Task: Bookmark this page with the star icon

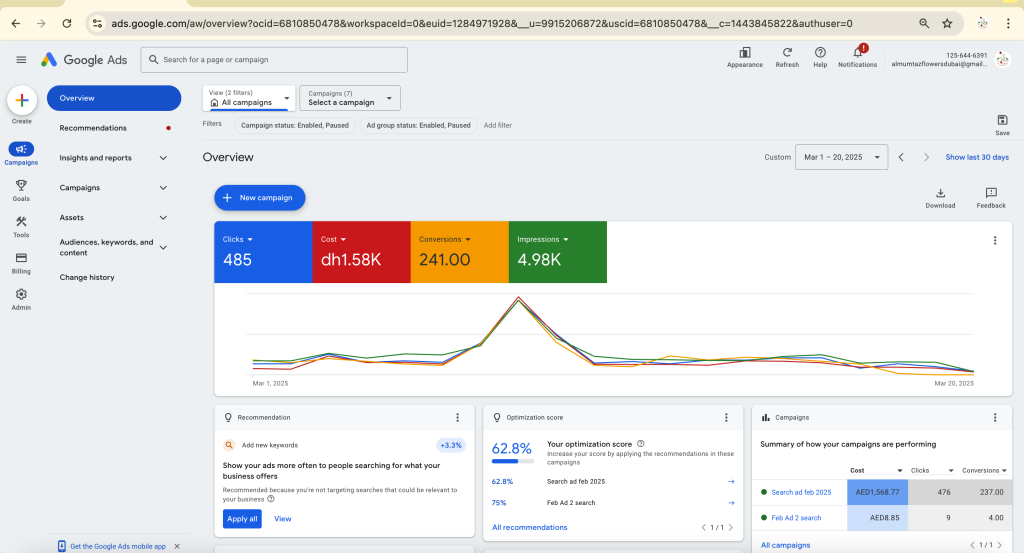Action: click(947, 24)
